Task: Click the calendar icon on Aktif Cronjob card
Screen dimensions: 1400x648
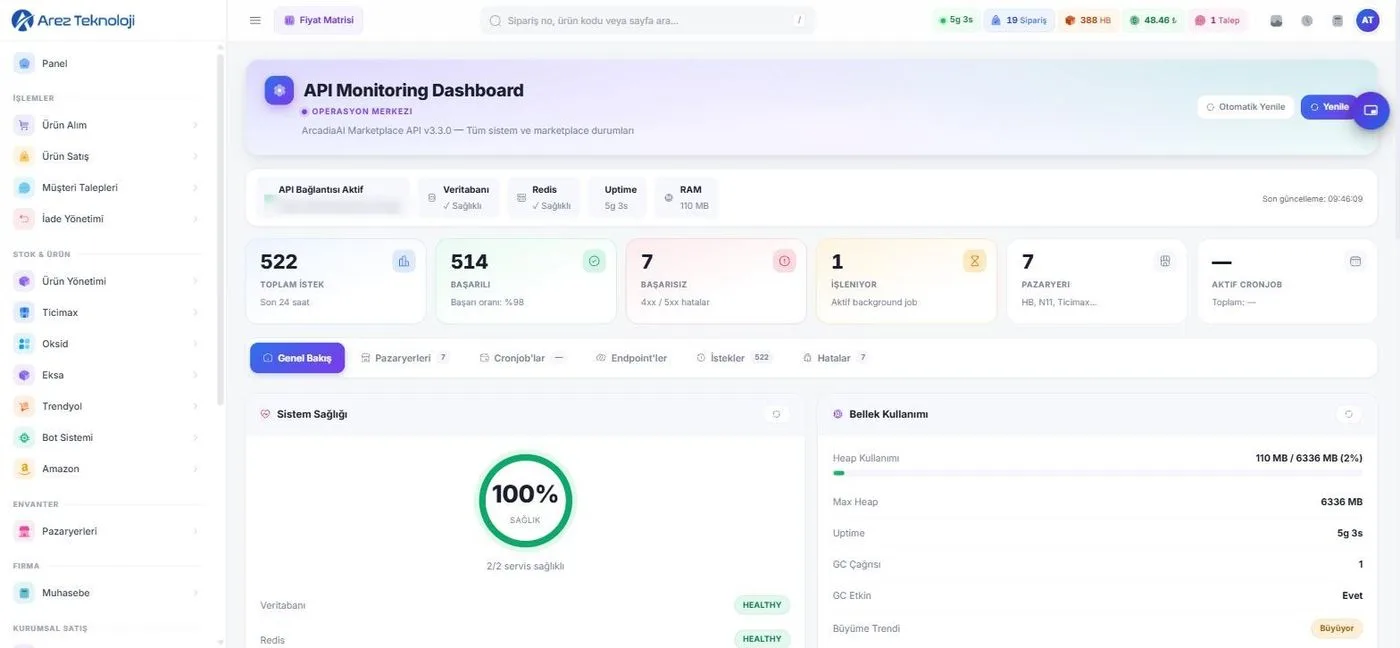Action: 1355,261
